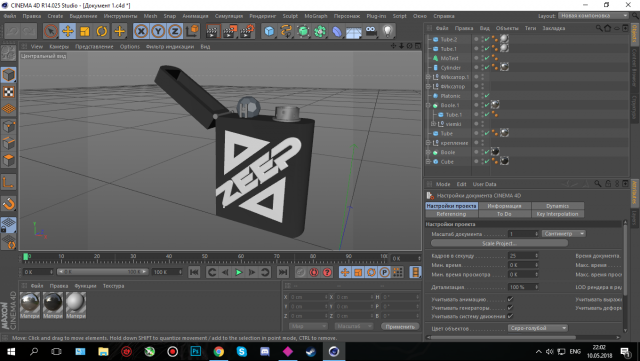Image resolution: width=640 pixels, height=361 pixels.
Task: Toggle the 'Учитывать анимацию' checkbox
Action: (x=510, y=299)
